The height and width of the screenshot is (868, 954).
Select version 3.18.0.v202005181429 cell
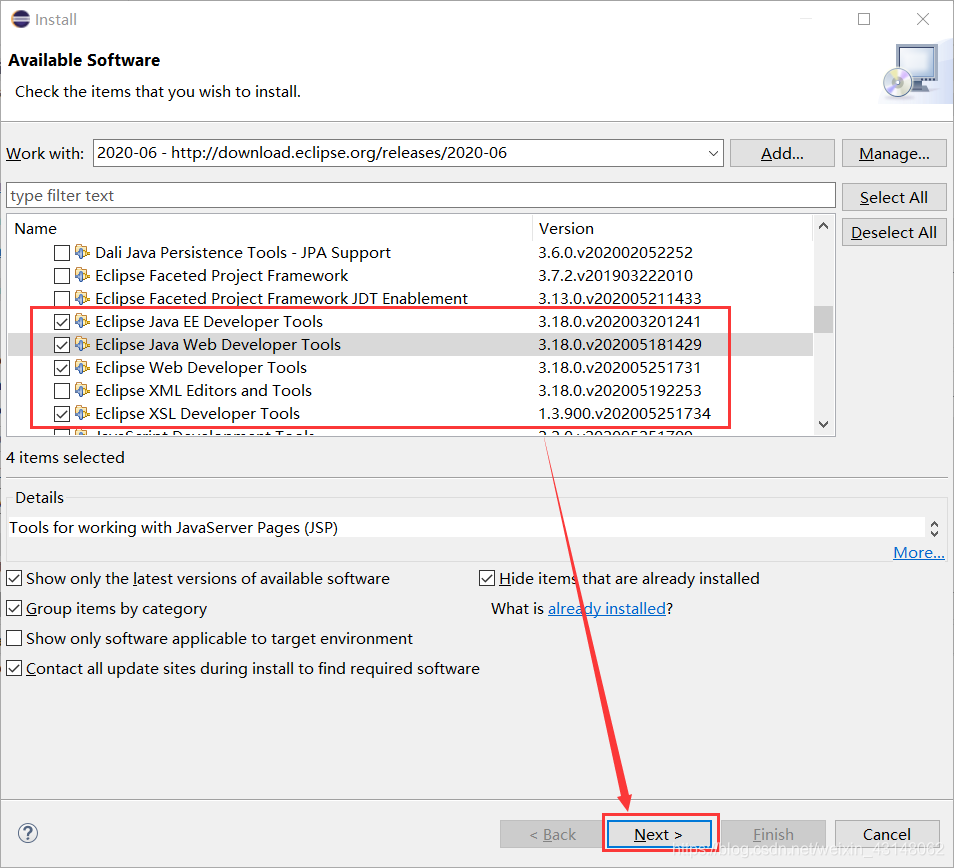620,344
